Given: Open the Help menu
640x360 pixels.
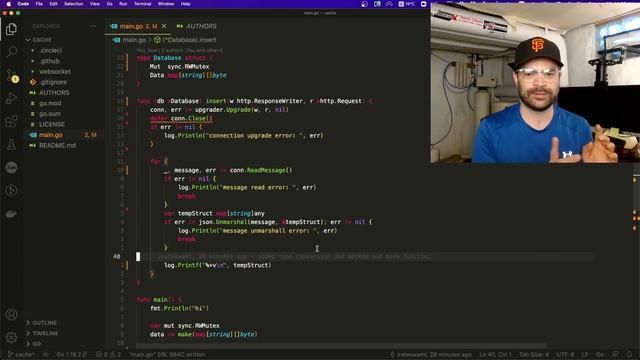Looking at the screenshot, I should click(185, 4).
